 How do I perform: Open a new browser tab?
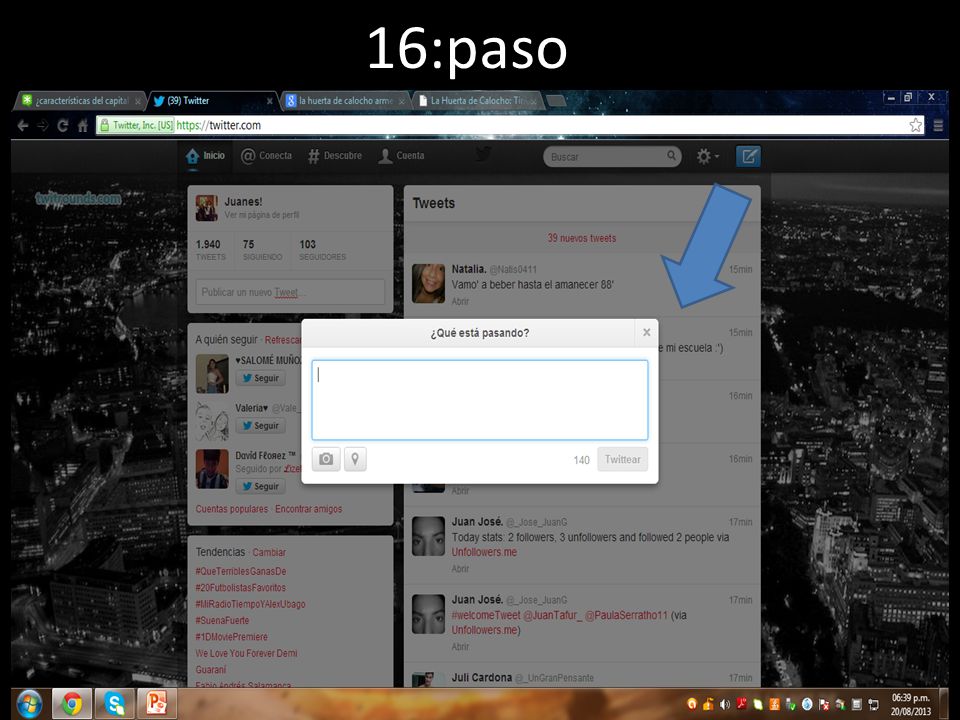[556, 101]
